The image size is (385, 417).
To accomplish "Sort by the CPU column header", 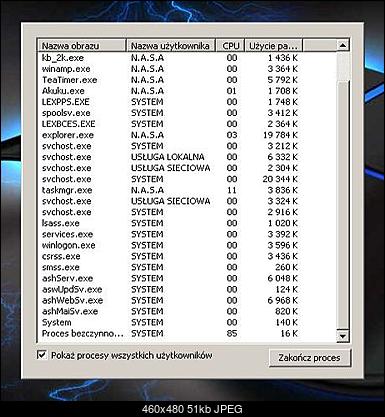I will (231, 46).
